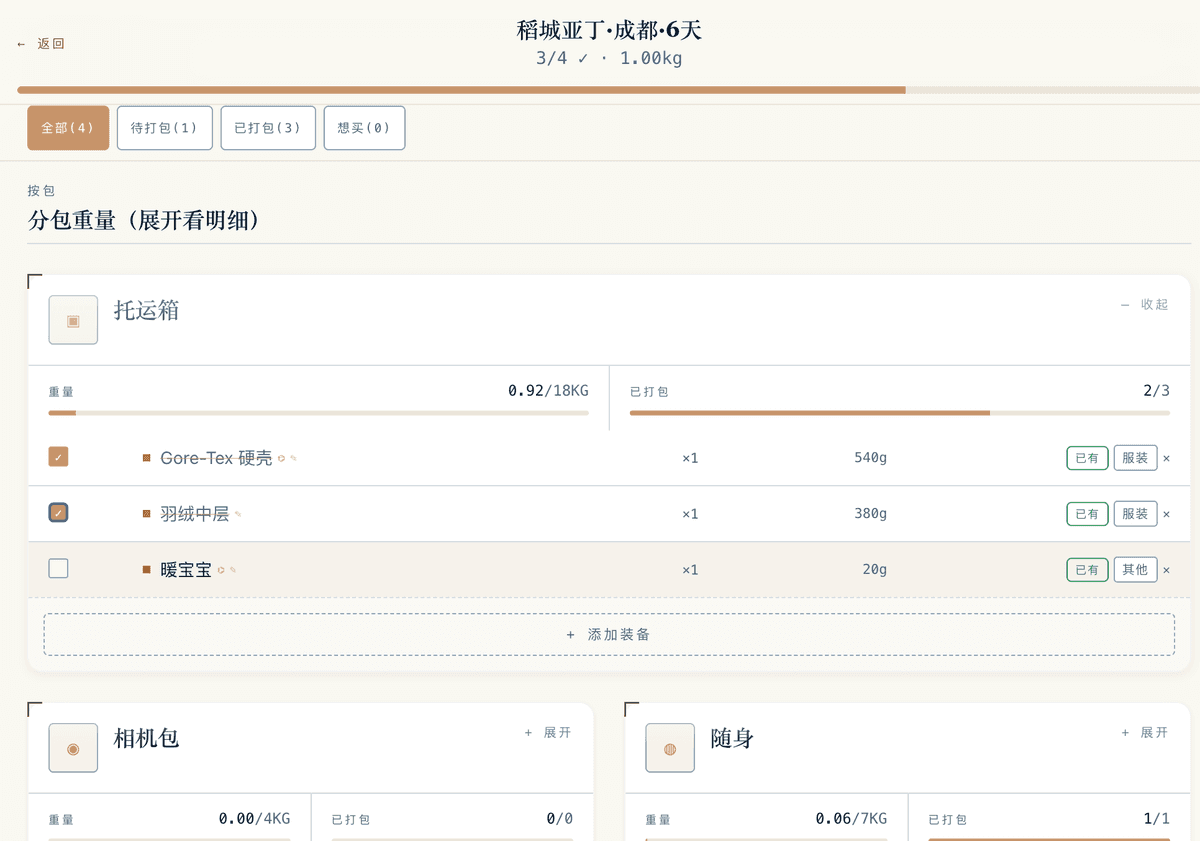This screenshot has height=841, width=1200.
Task: Open the 已打包(3) tab
Action: pos(268,128)
